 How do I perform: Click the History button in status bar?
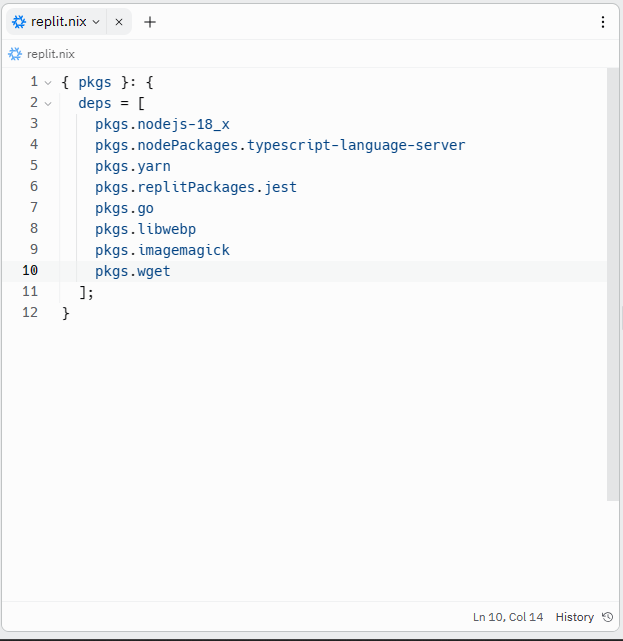point(574,617)
